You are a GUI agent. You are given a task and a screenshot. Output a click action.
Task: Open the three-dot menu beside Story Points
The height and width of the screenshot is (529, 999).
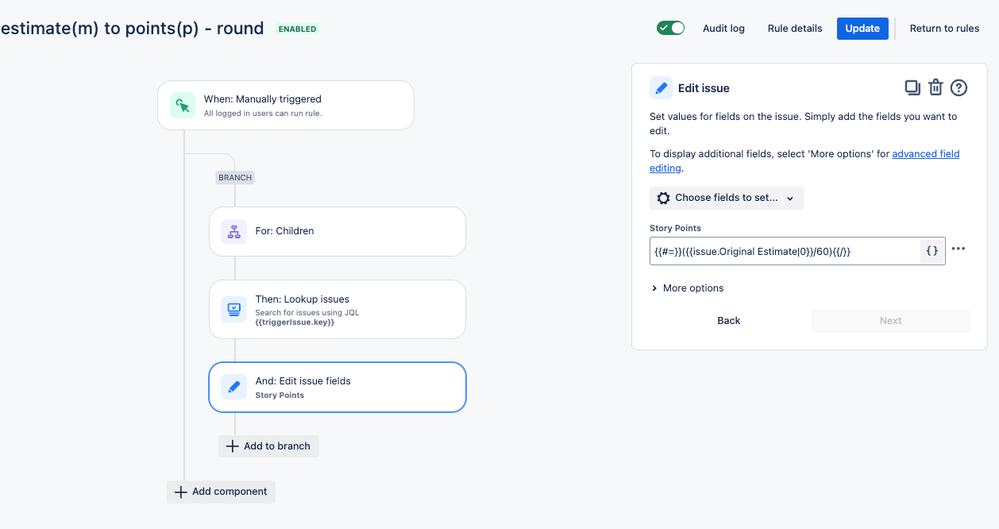click(x=958, y=249)
